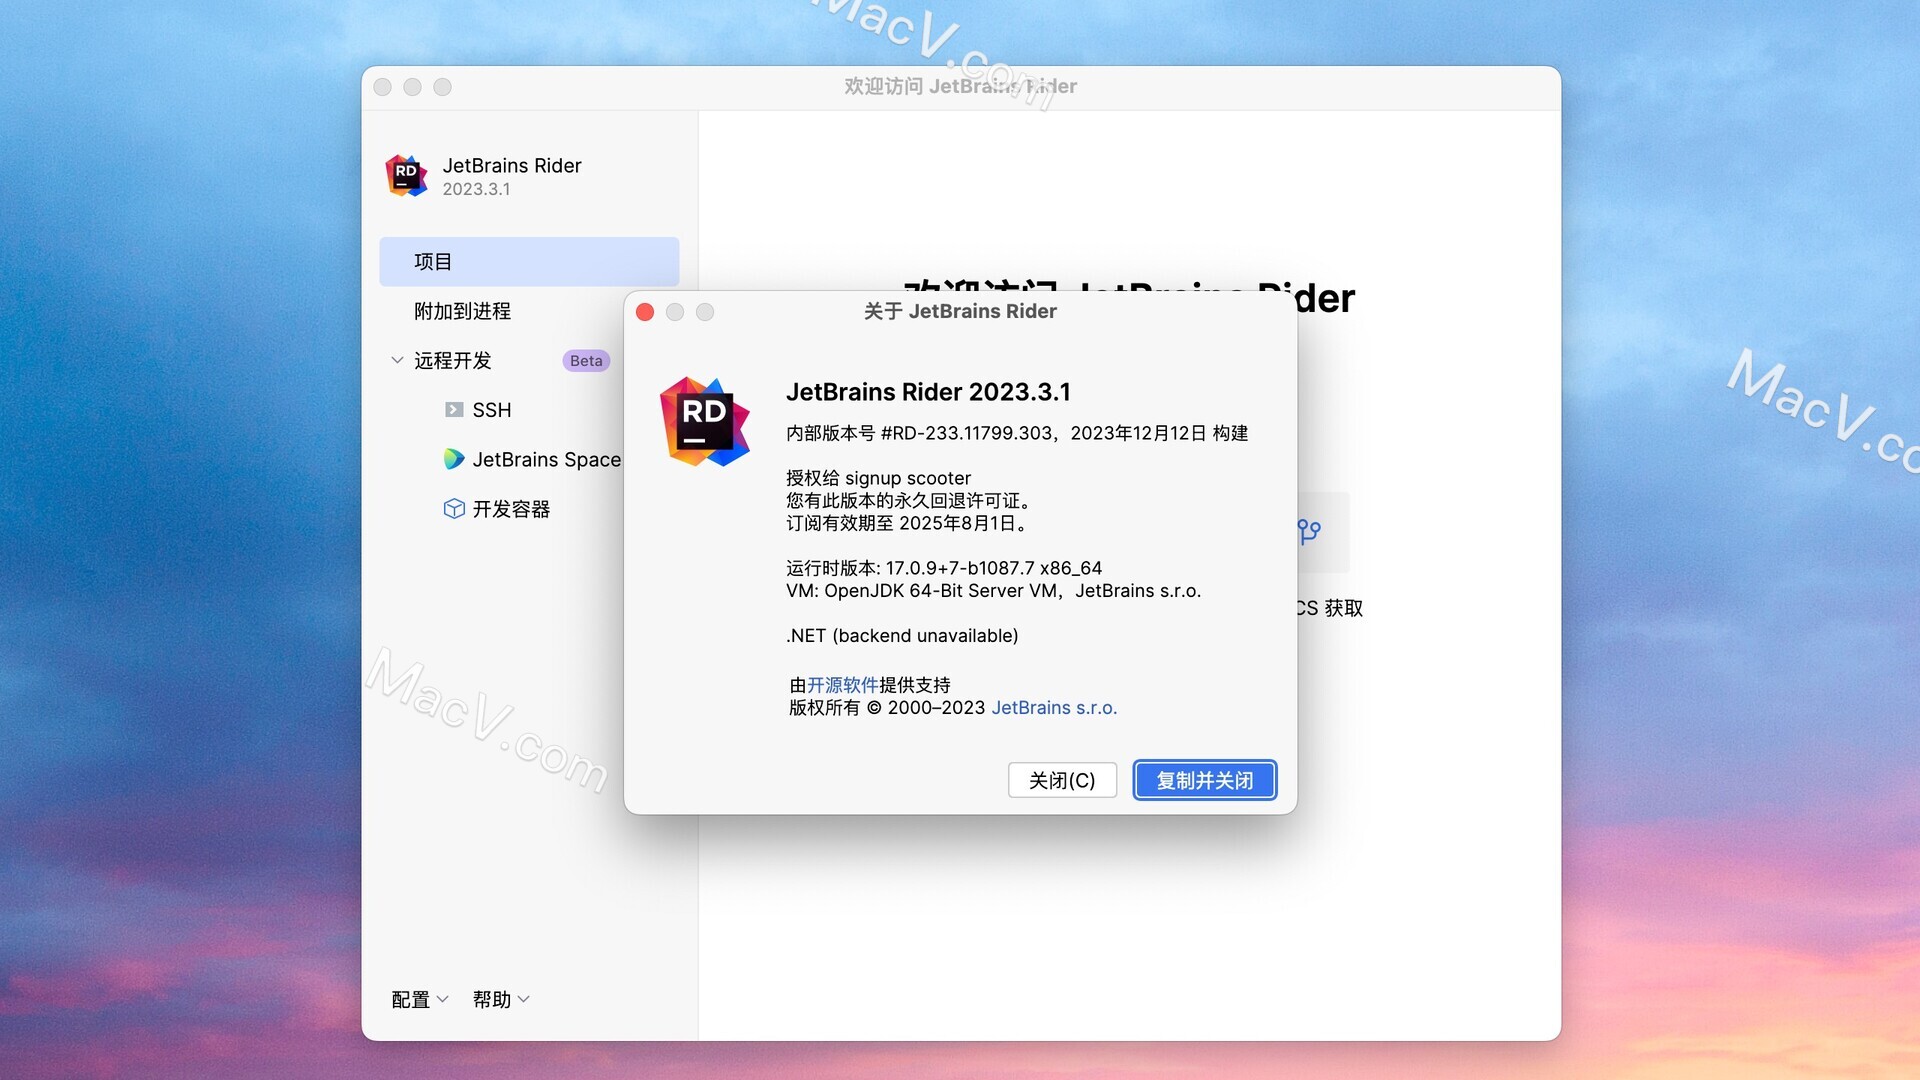Select 项目 in the sidebar

click(529, 262)
